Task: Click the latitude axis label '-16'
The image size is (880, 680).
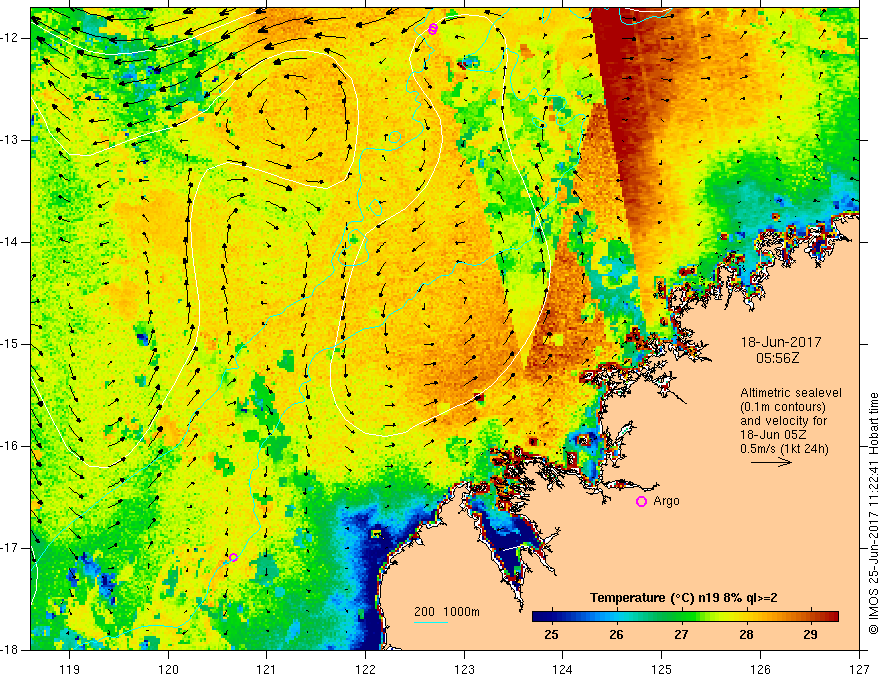Action: click(10, 446)
